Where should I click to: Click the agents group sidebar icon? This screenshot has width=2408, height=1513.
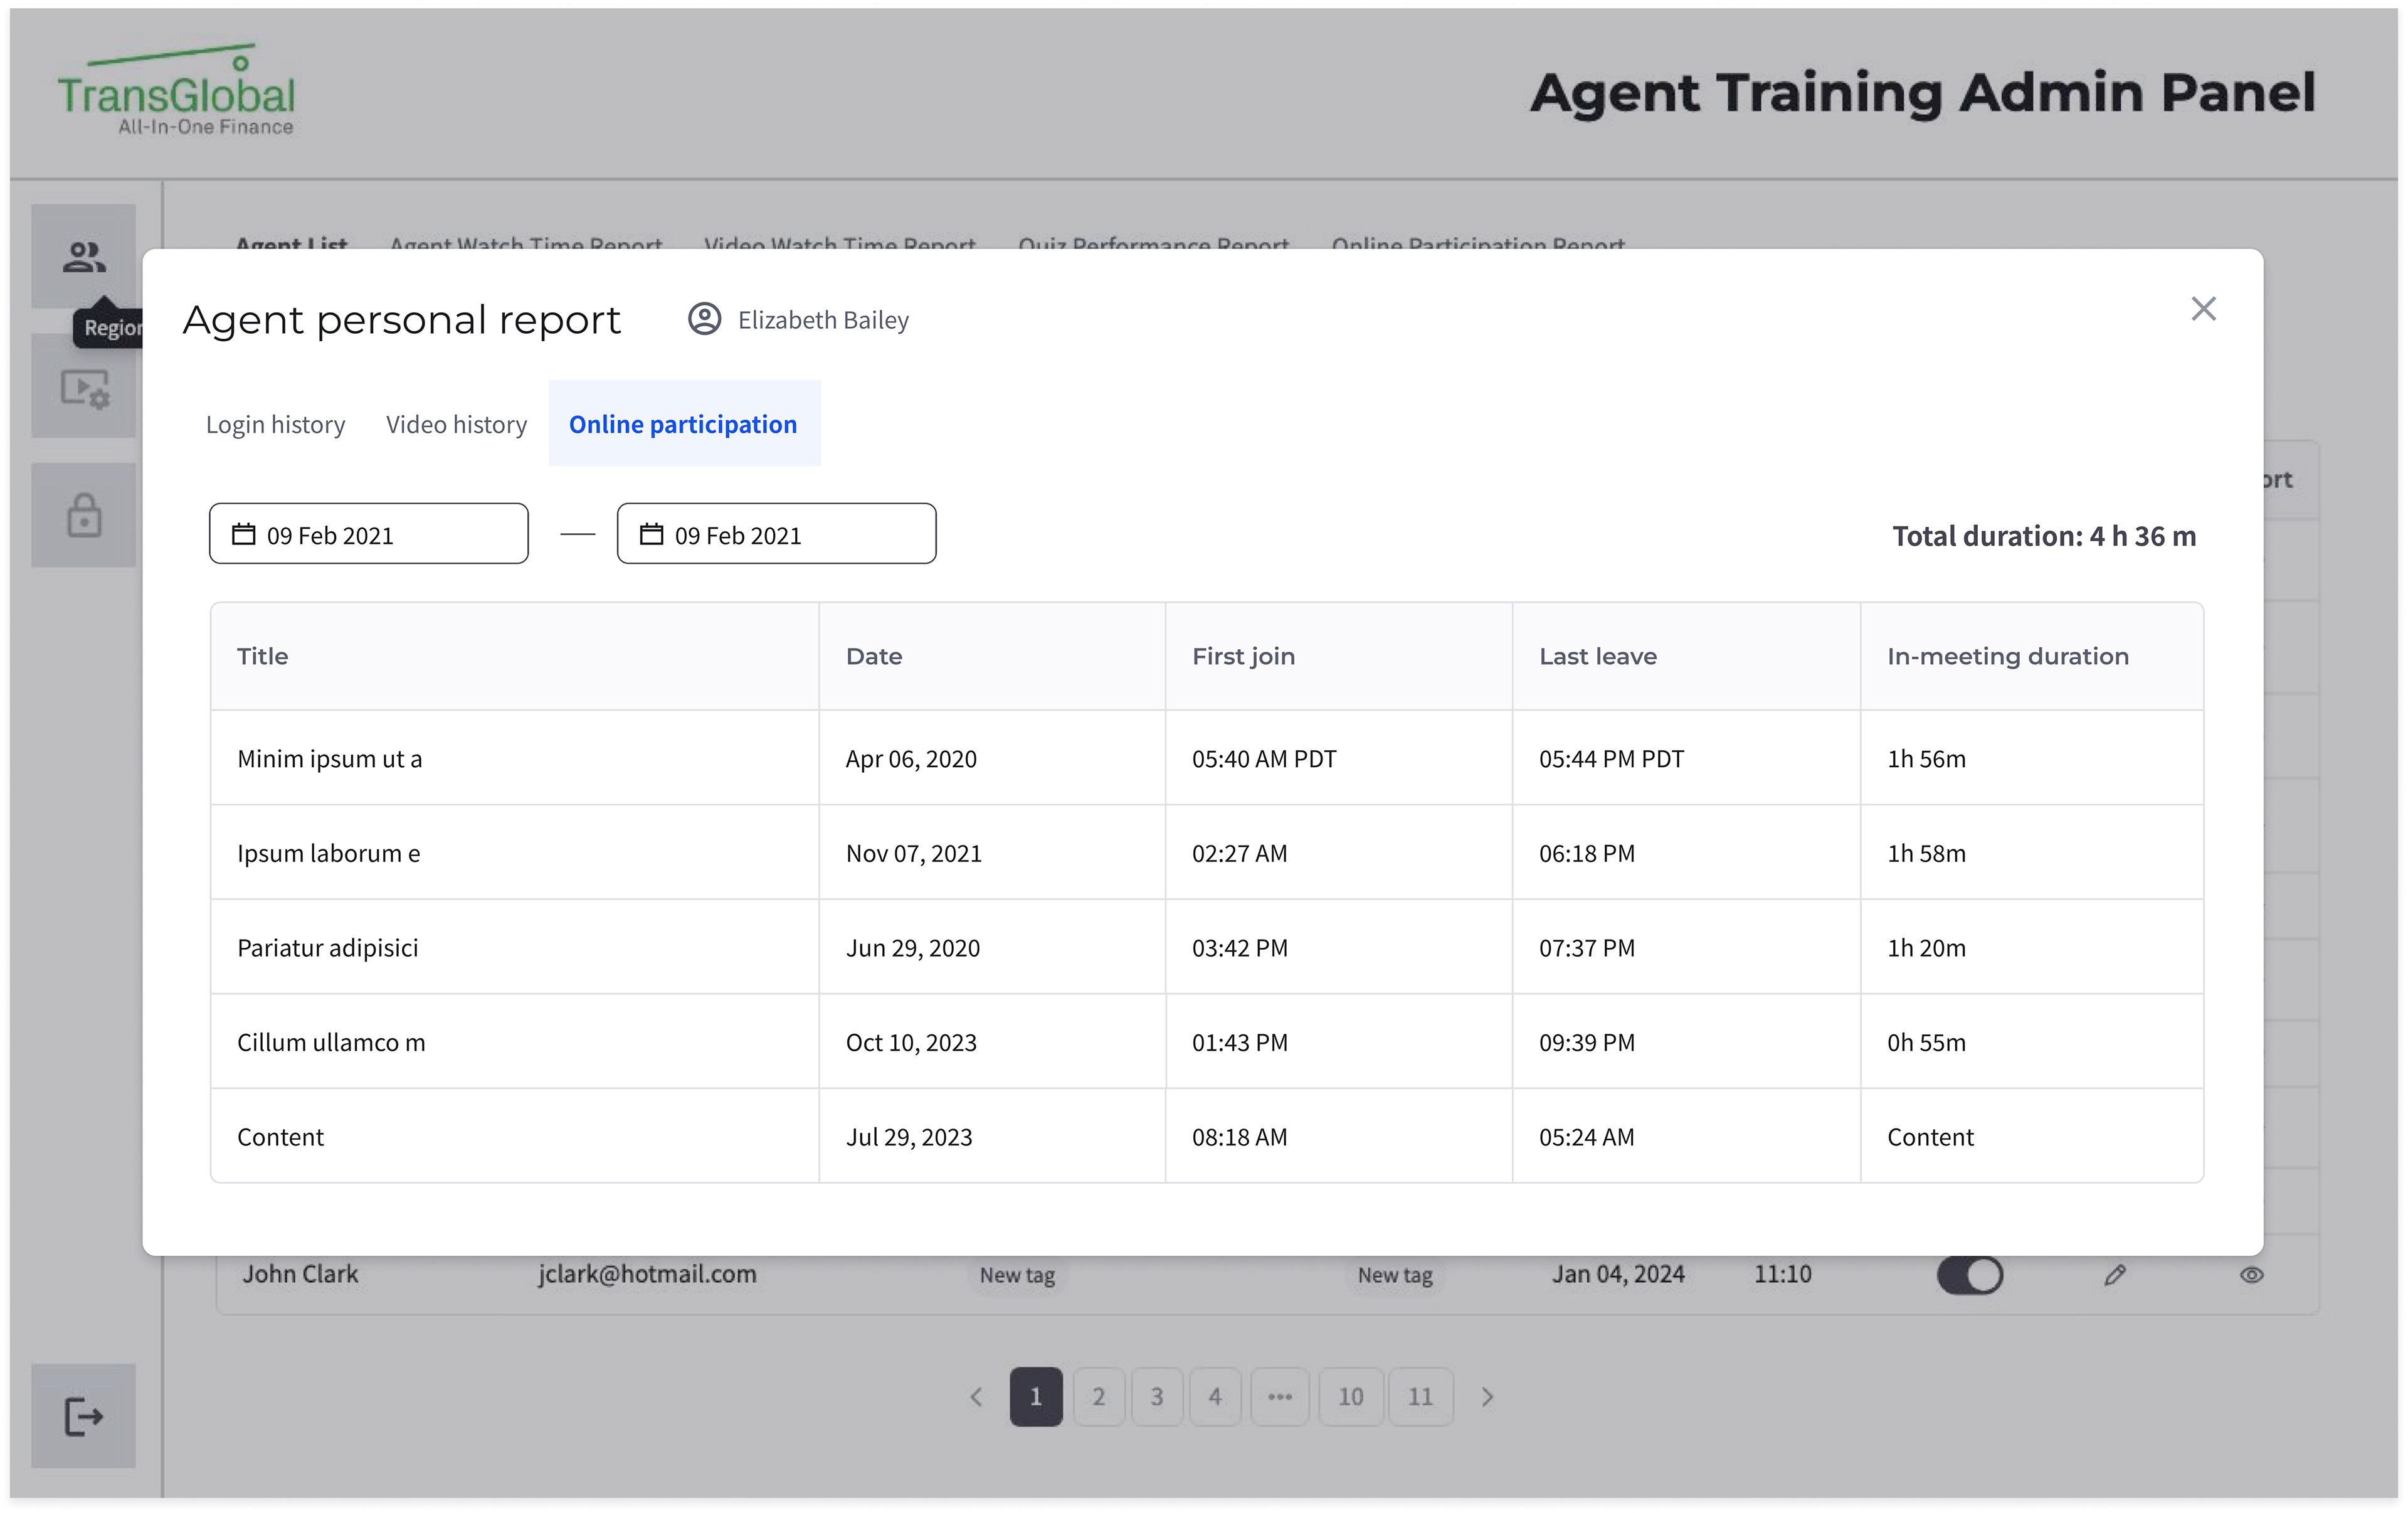click(x=84, y=257)
